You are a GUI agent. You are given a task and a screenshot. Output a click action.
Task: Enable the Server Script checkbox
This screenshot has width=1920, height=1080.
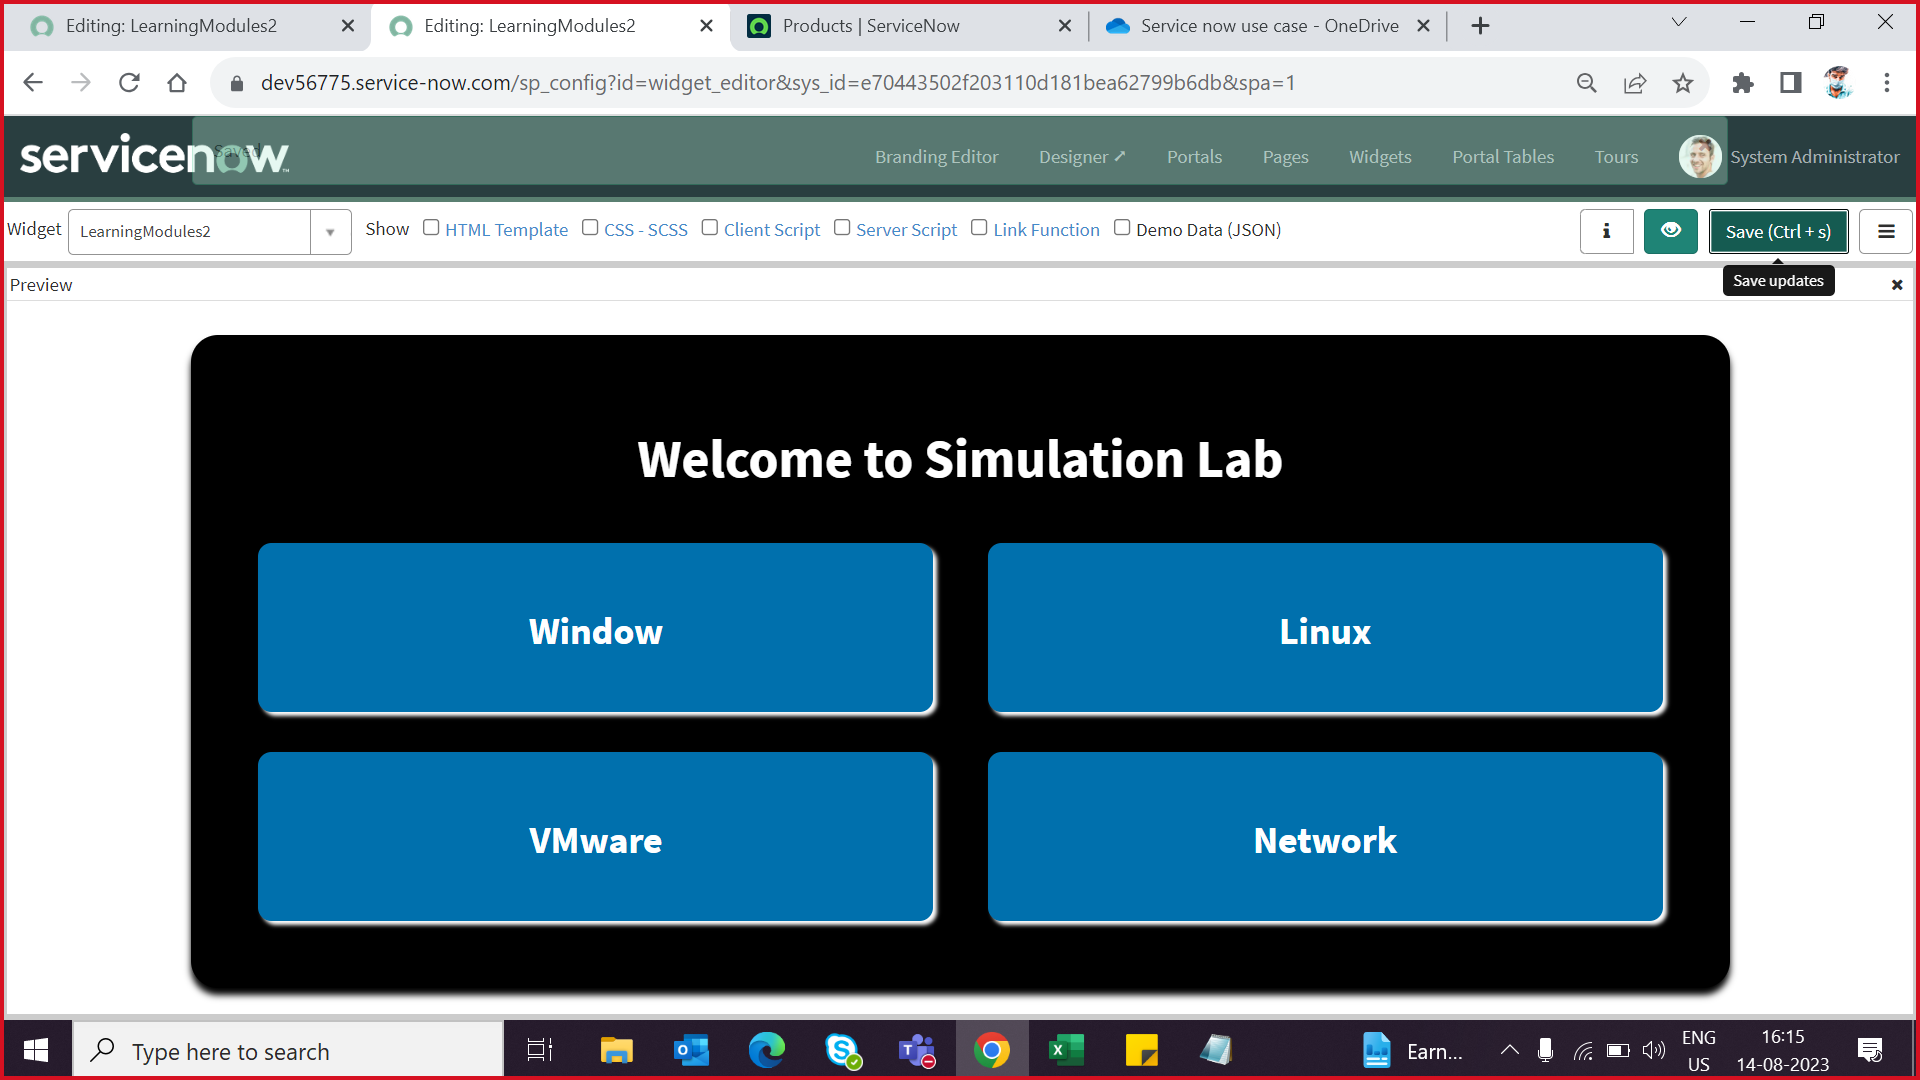tap(842, 227)
